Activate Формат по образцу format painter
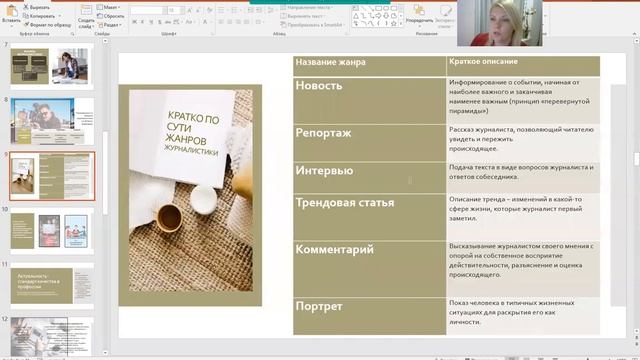The height and width of the screenshot is (360, 640). (x=47, y=25)
